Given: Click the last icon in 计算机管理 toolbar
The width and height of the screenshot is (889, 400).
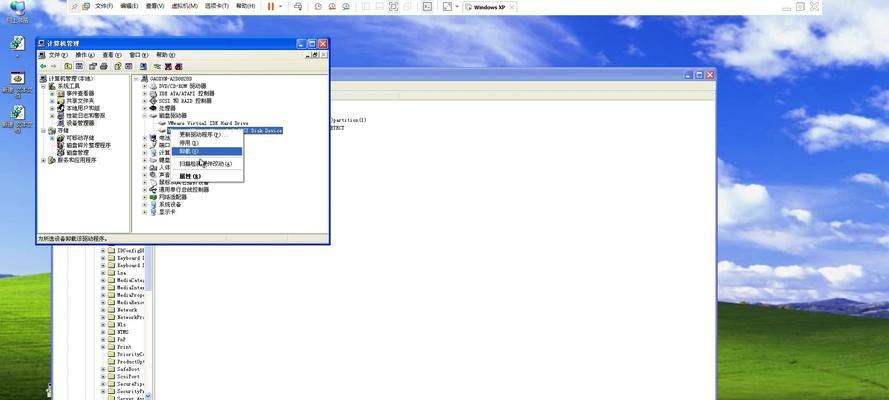Looking at the screenshot, I should [179, 66].
